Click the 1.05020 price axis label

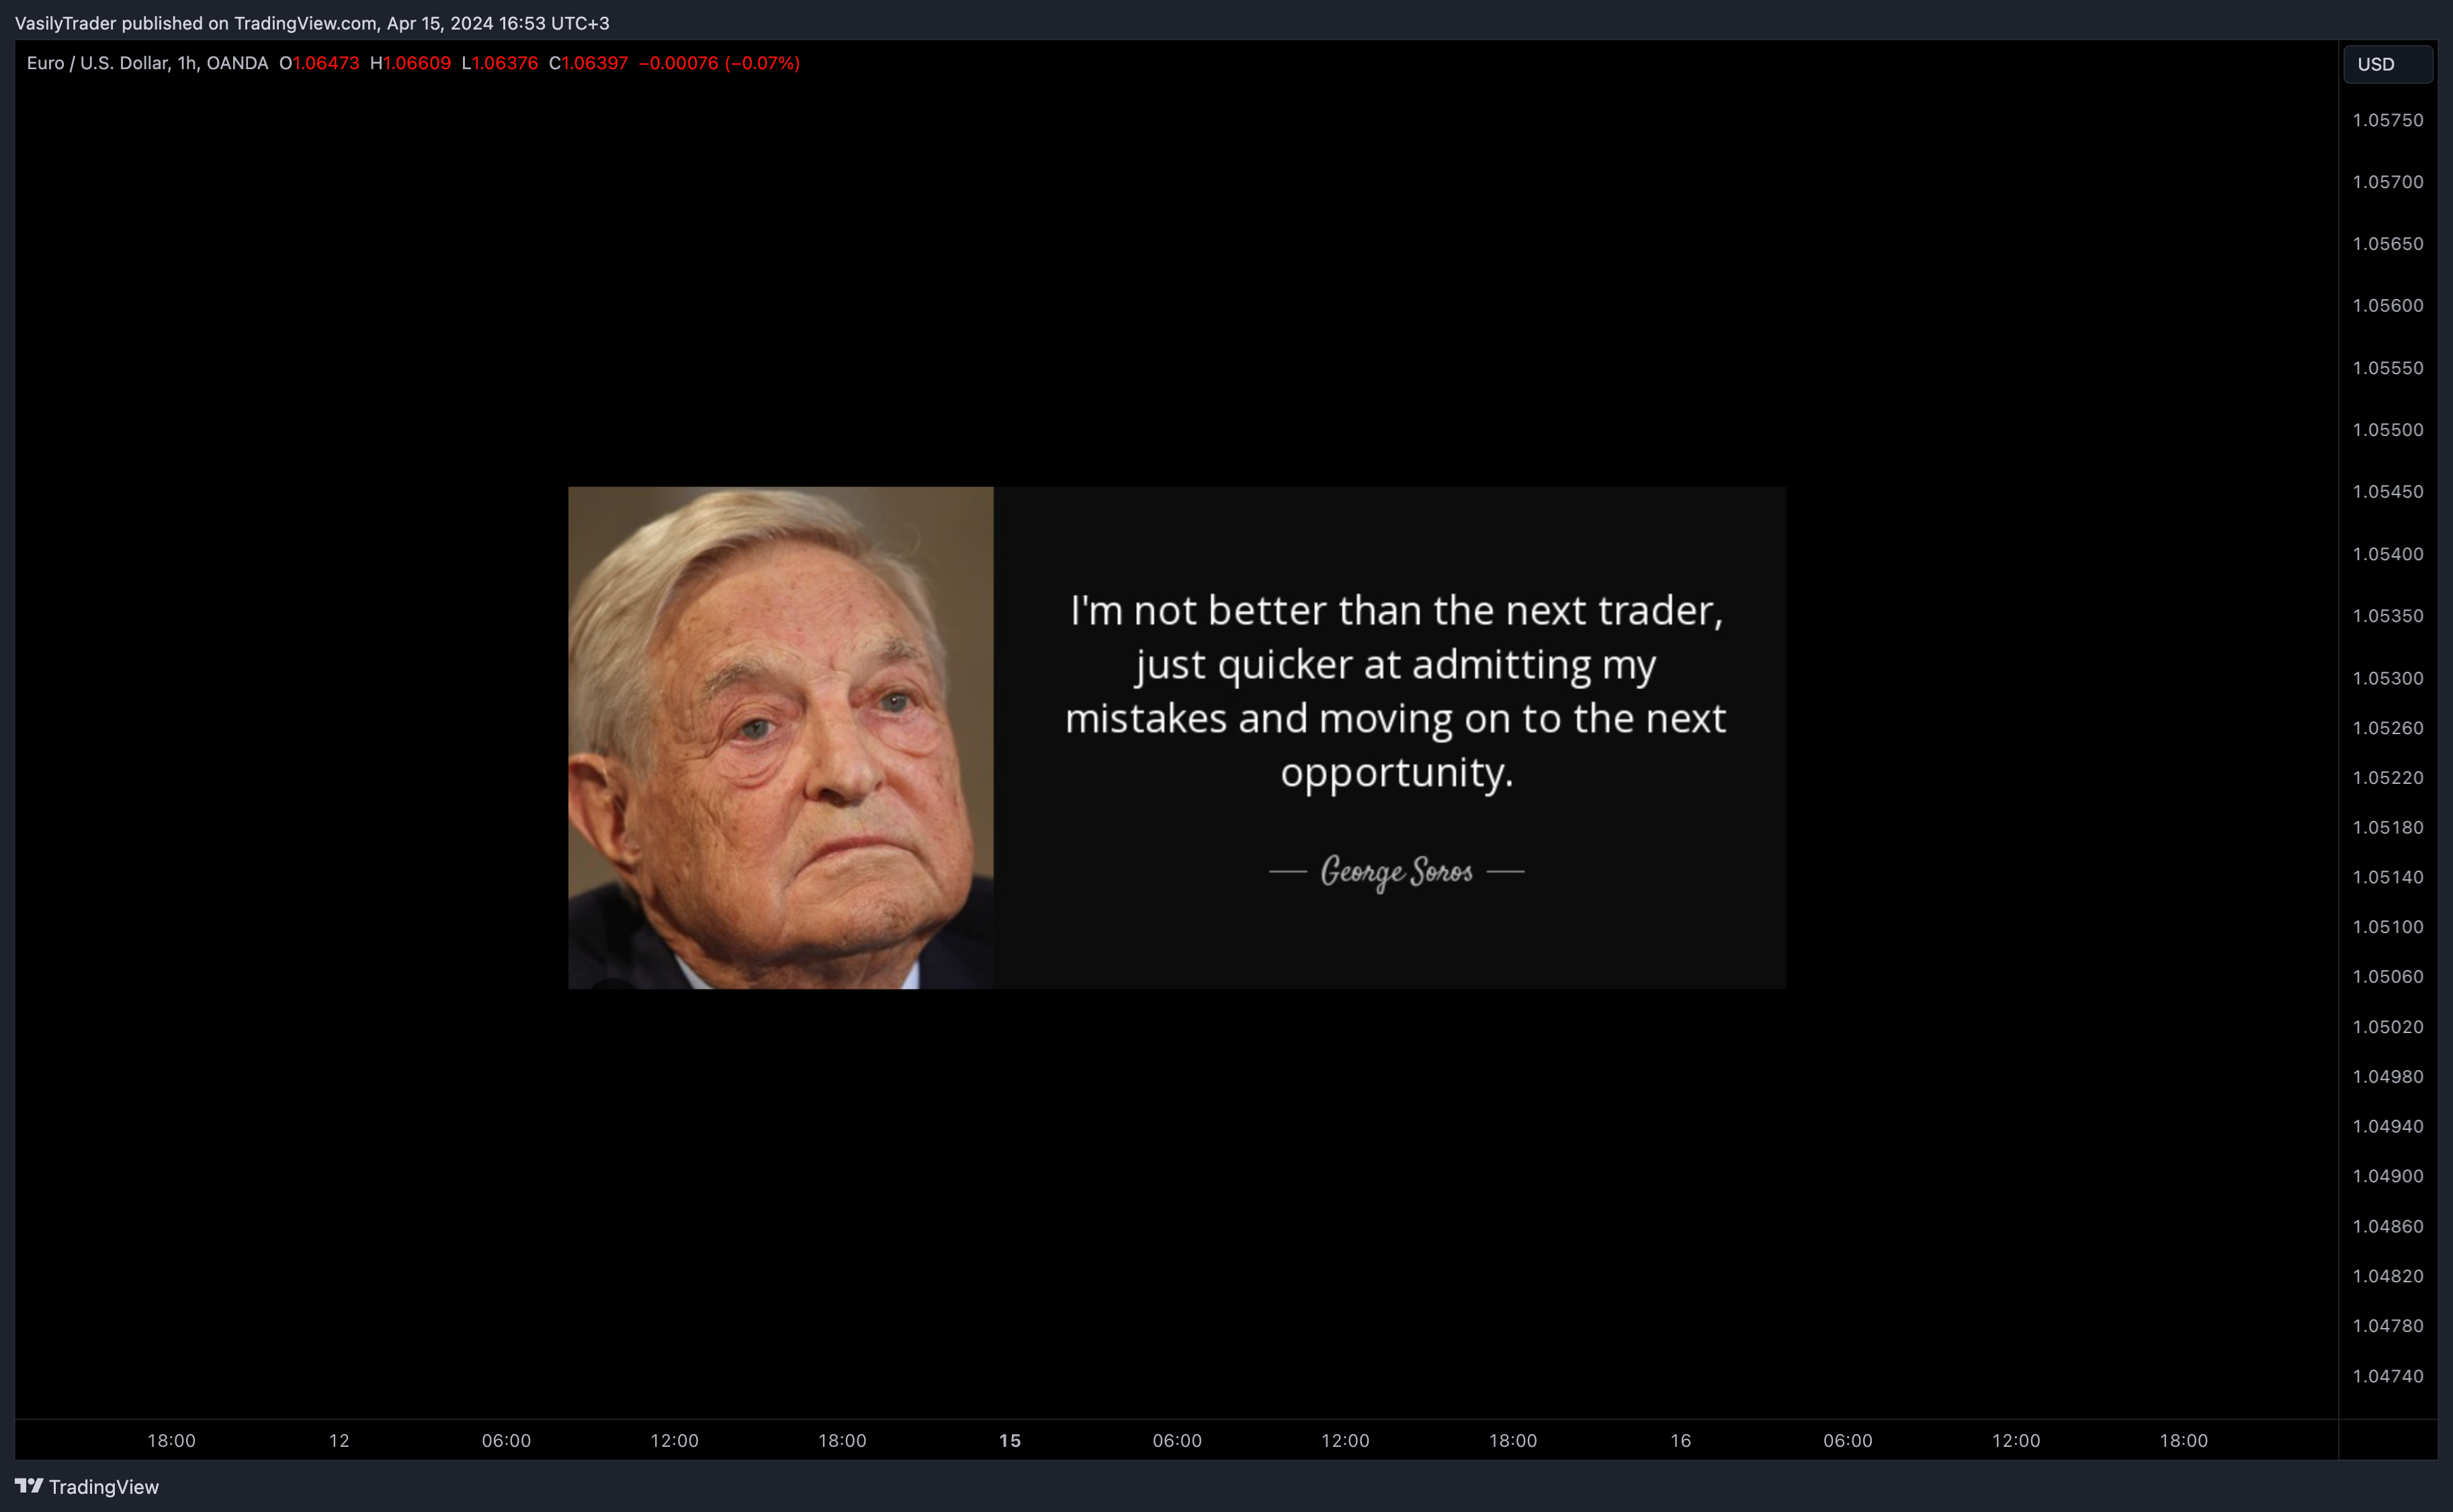2387,1027
